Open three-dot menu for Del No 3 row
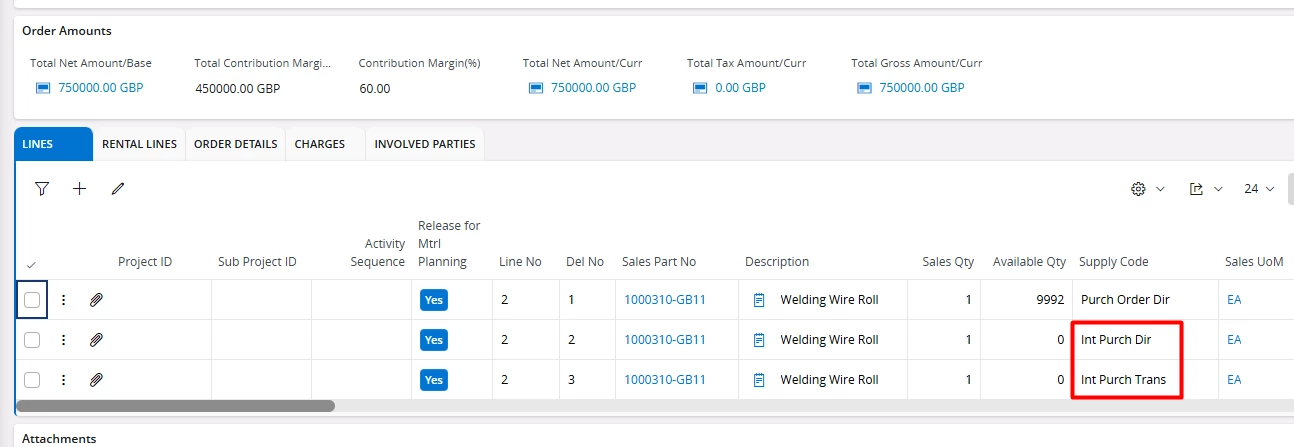The width and height of the screenshot is (1294, 447). click(x=63, y=380)
